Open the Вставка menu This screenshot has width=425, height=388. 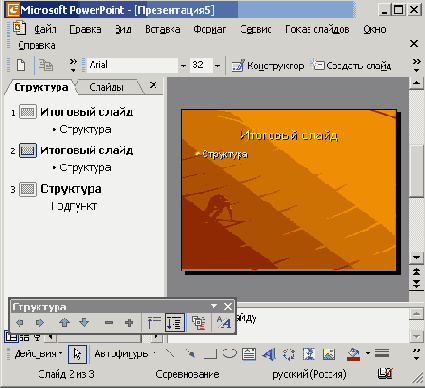tap(163, 29)
